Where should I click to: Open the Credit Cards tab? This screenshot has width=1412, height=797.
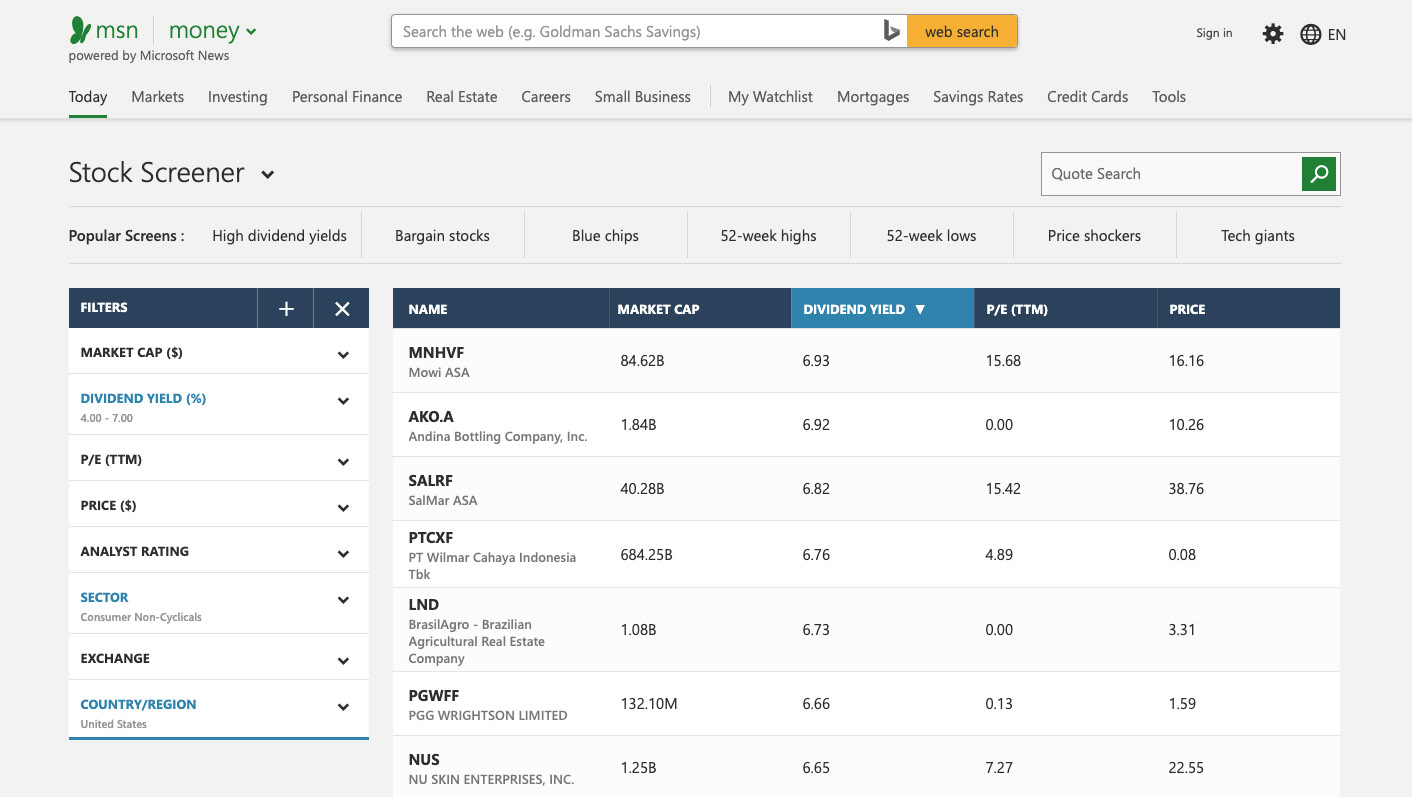1087,97
